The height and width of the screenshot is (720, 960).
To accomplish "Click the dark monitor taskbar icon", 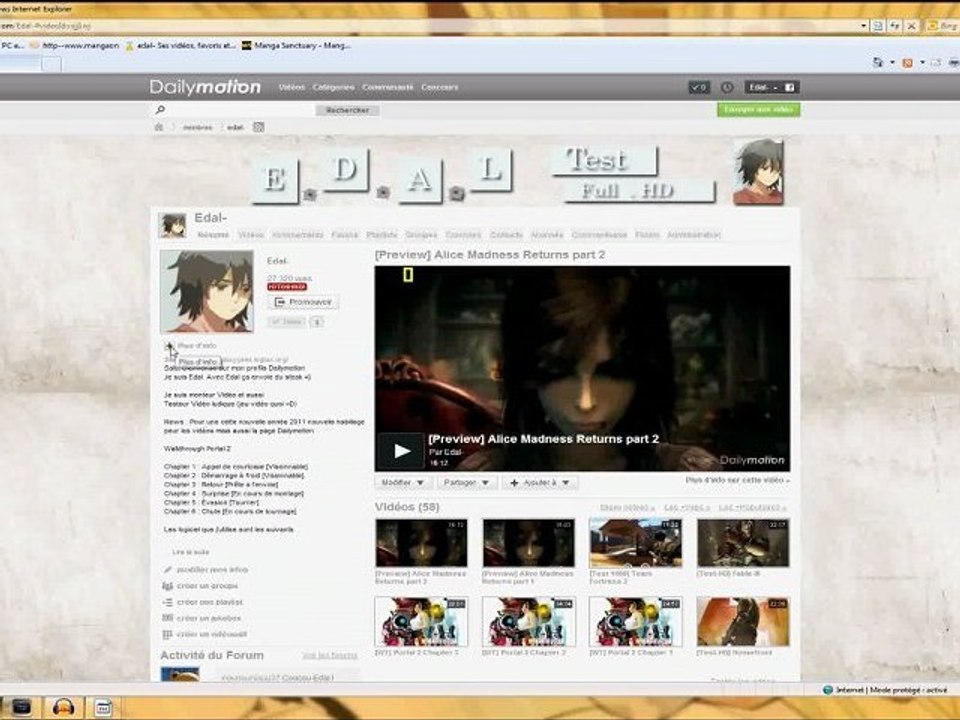I will point(21,708).
